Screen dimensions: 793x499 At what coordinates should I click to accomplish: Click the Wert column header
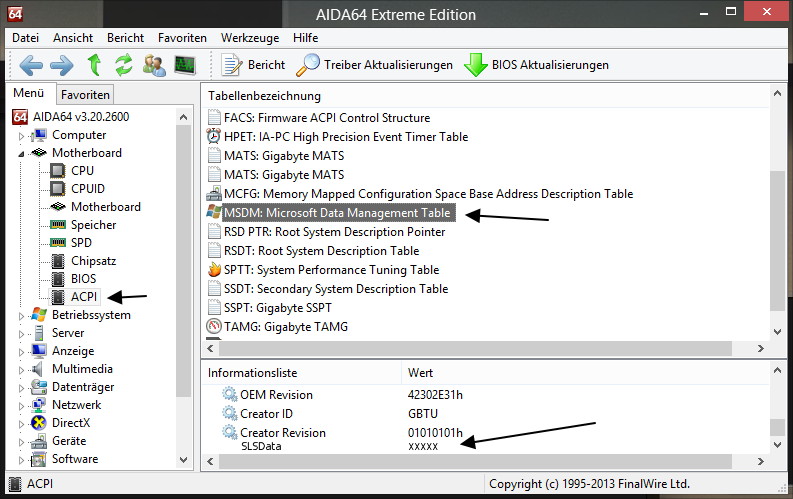420,373
